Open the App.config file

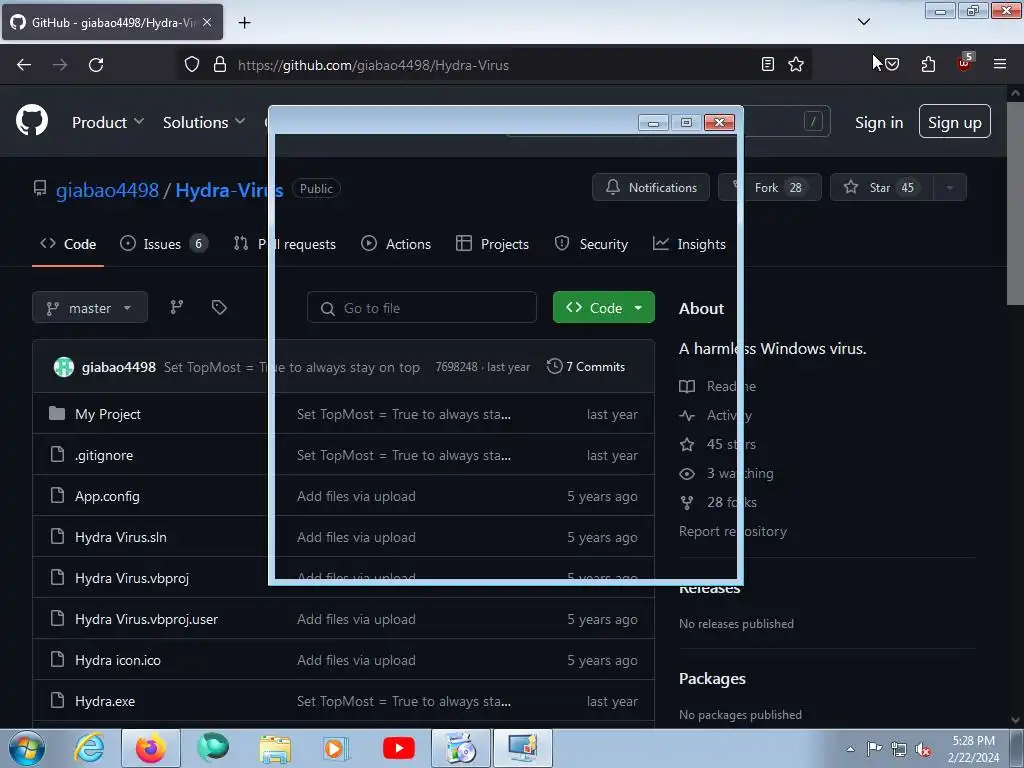[x=107, y=496]
